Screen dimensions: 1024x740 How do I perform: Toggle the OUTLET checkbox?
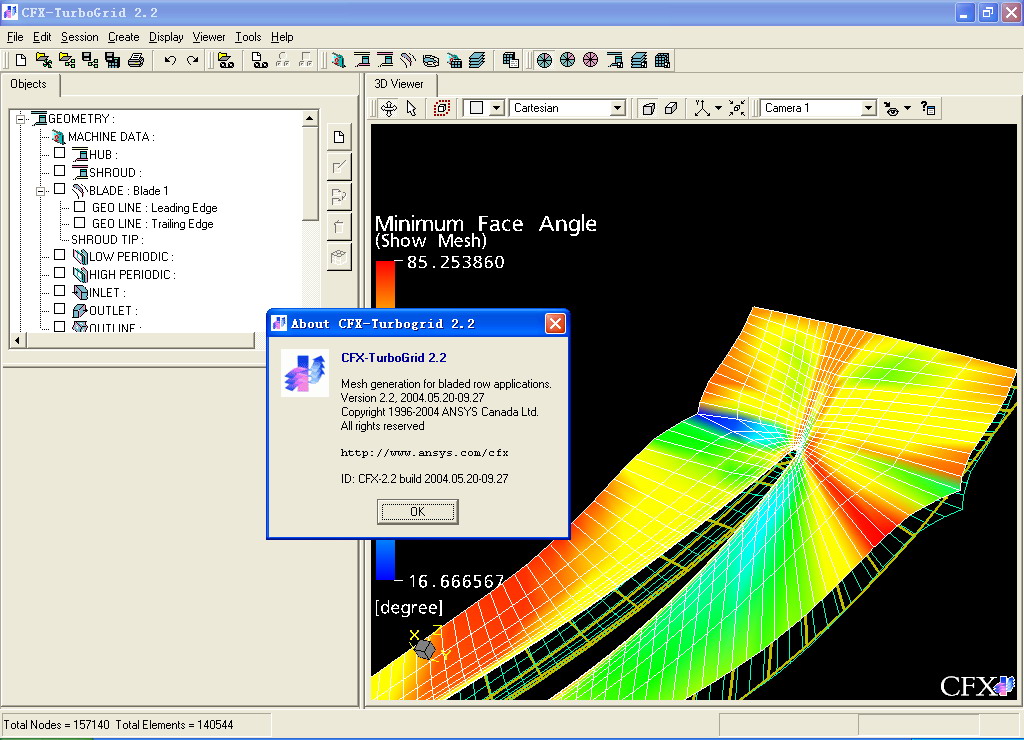59,309
